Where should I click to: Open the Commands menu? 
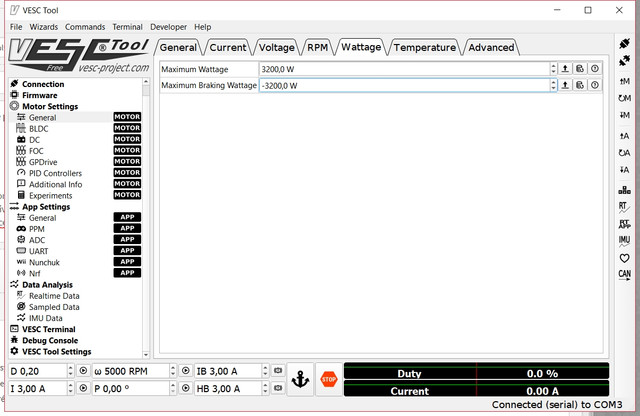(x=85, y=27)
